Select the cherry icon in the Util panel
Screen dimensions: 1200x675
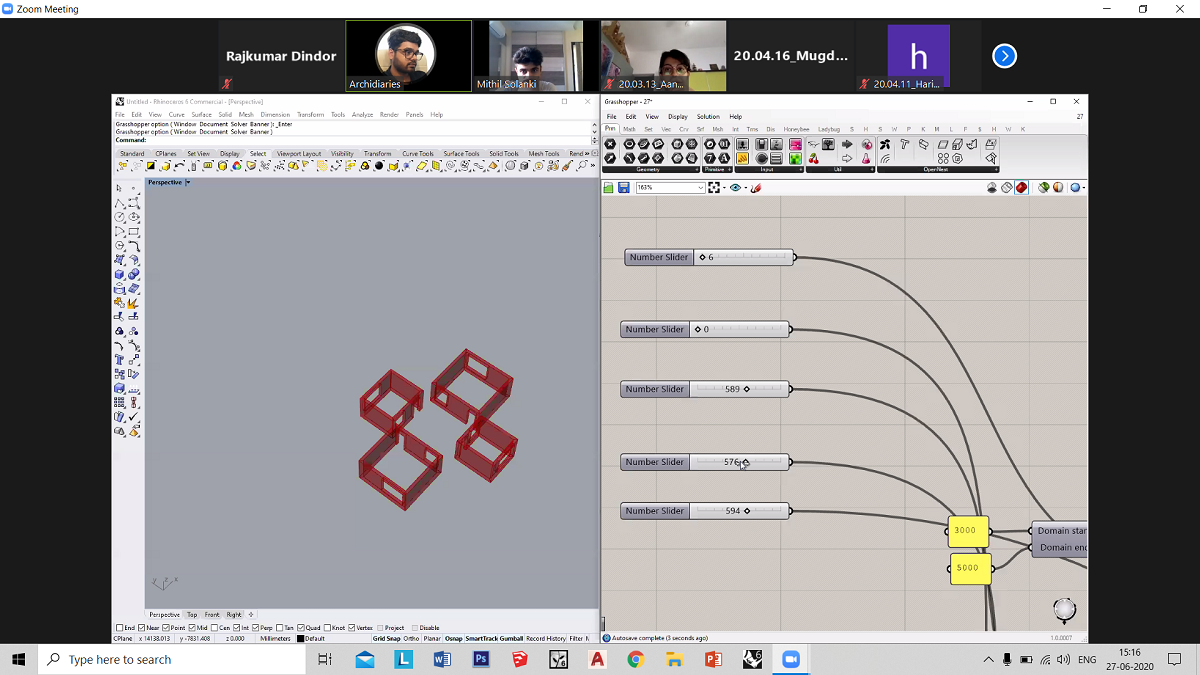coord(812,158)
